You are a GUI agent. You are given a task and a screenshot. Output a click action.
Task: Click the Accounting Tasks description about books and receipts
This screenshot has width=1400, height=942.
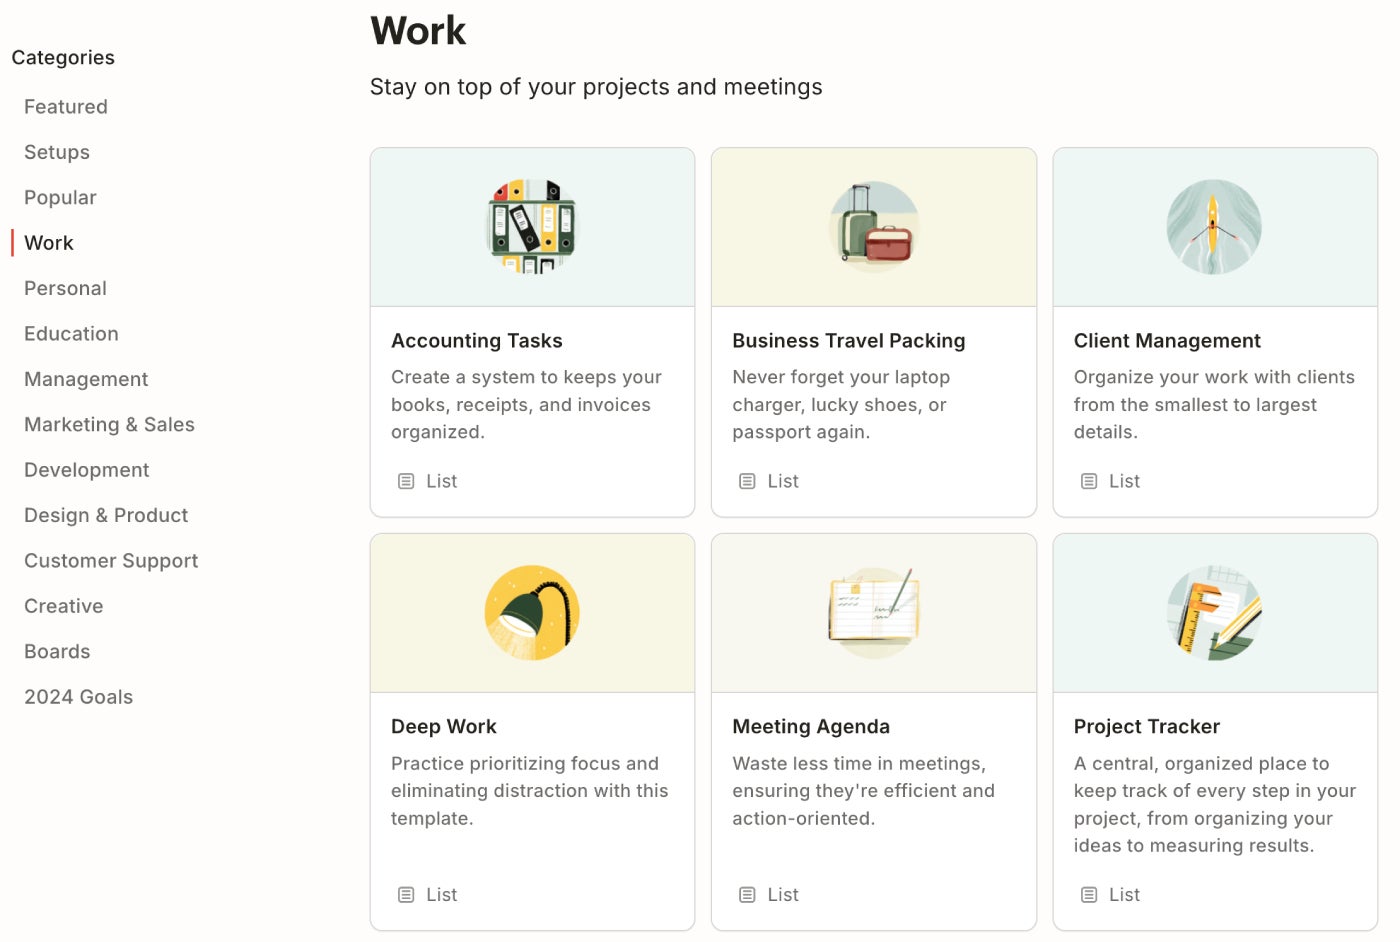526,405
